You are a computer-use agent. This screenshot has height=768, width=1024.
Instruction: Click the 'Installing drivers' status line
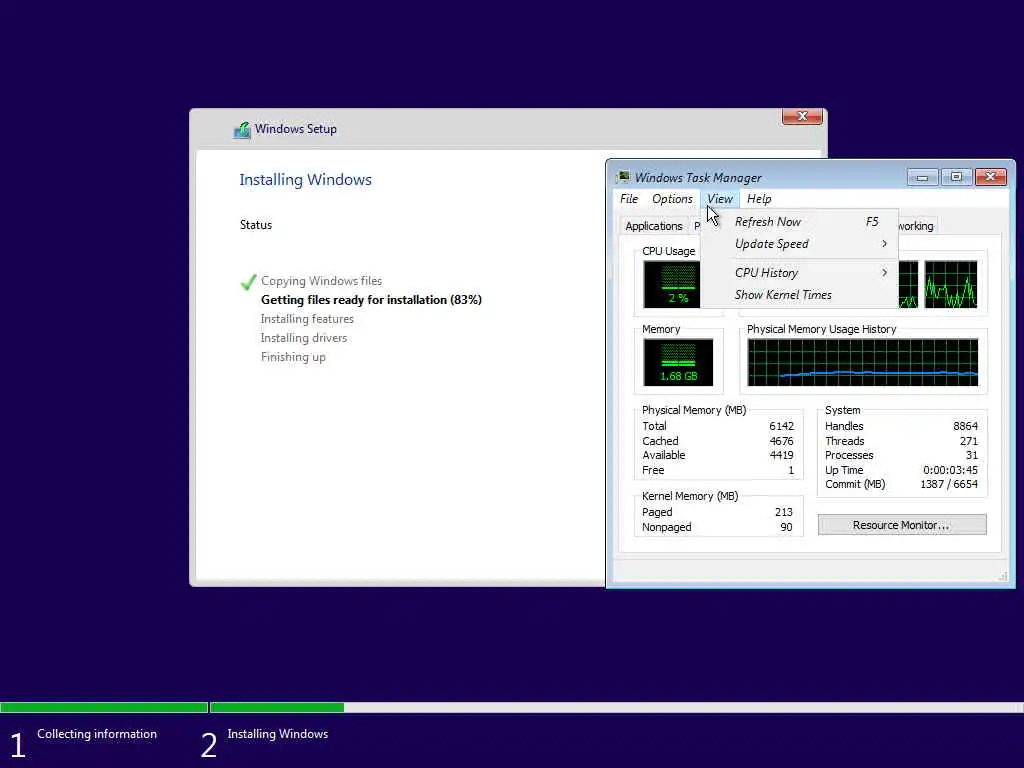[304, 338]
